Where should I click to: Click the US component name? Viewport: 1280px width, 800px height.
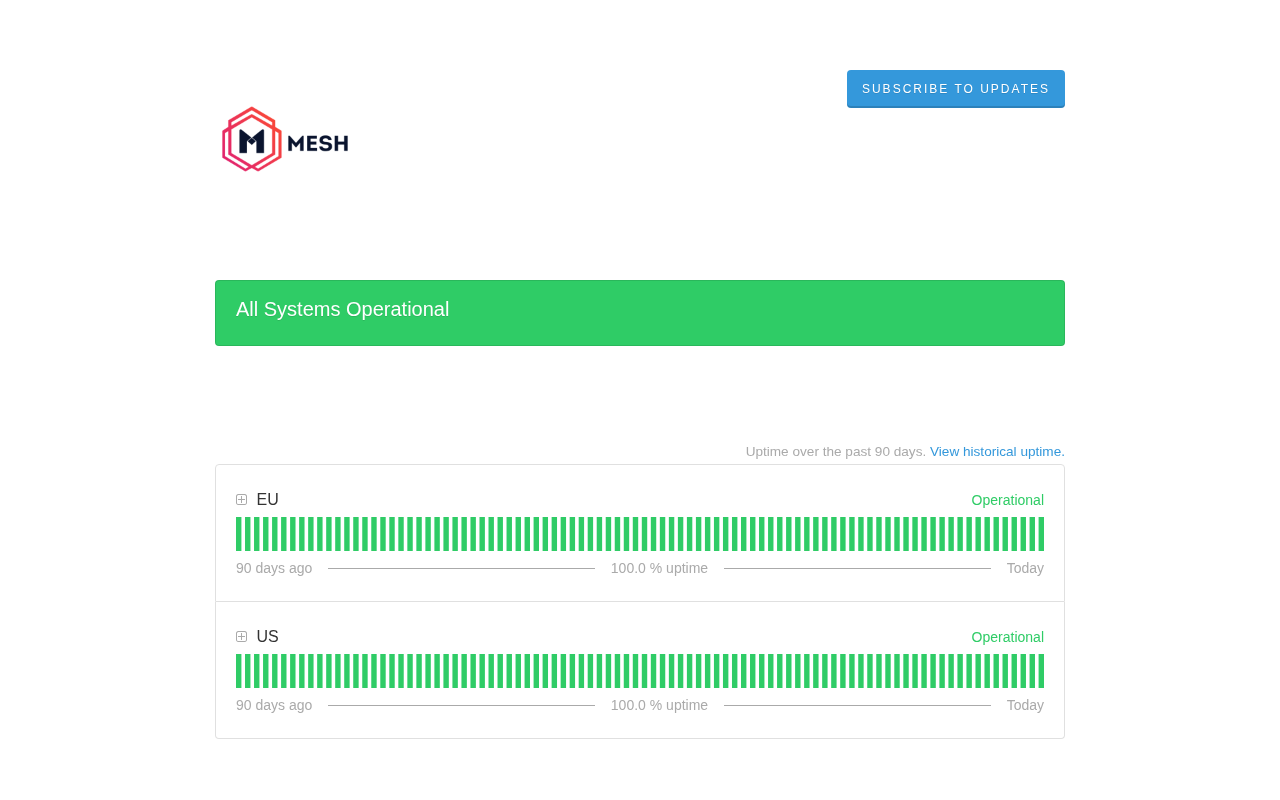coord(268,637)
